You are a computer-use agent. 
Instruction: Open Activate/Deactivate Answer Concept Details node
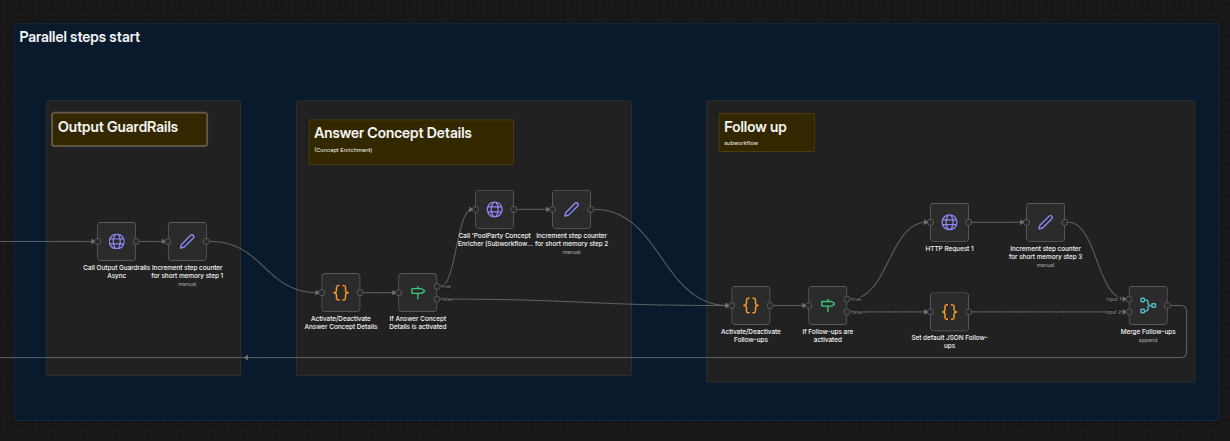[341, 292]
